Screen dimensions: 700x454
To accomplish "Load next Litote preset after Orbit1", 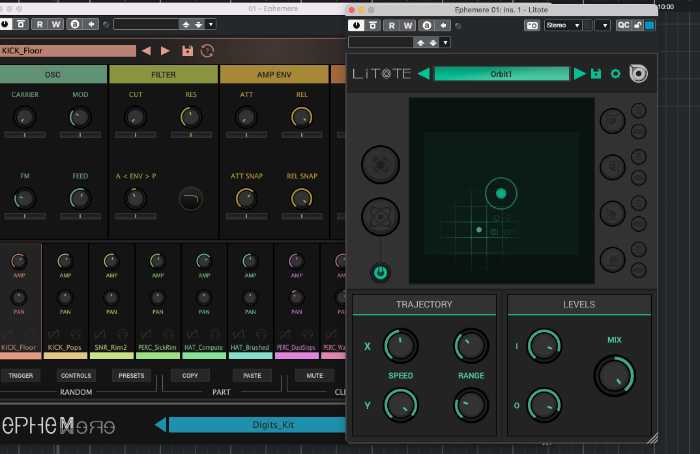I will coord(579,74).
